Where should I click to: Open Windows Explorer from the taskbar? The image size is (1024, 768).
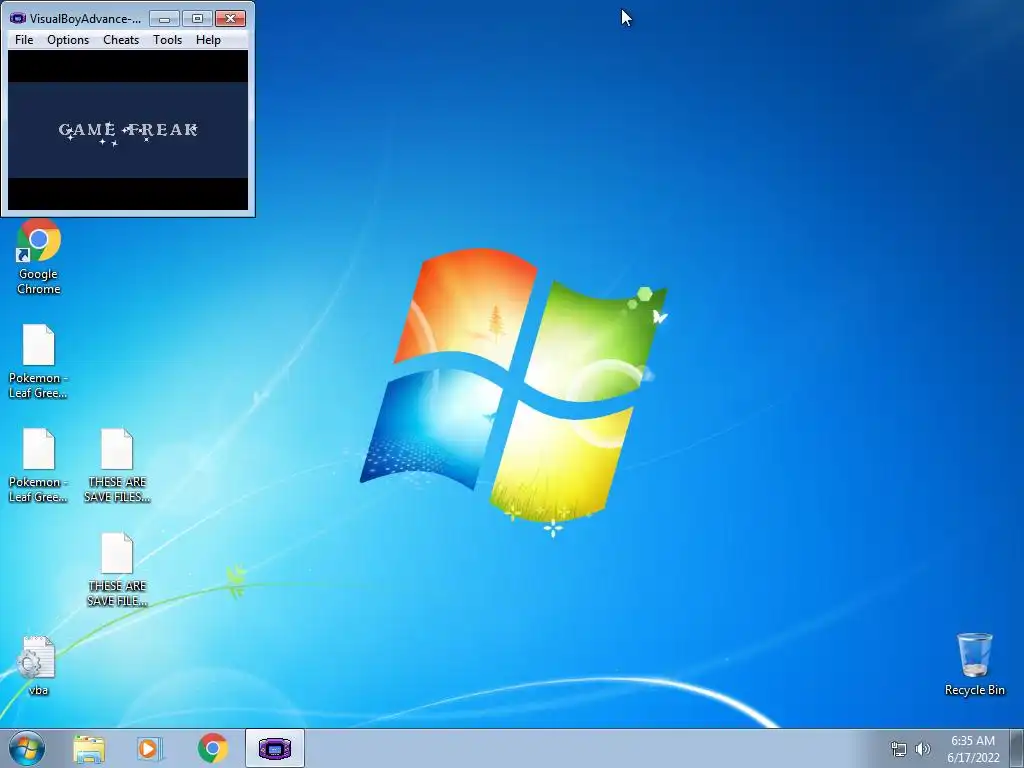pos(89,748)
